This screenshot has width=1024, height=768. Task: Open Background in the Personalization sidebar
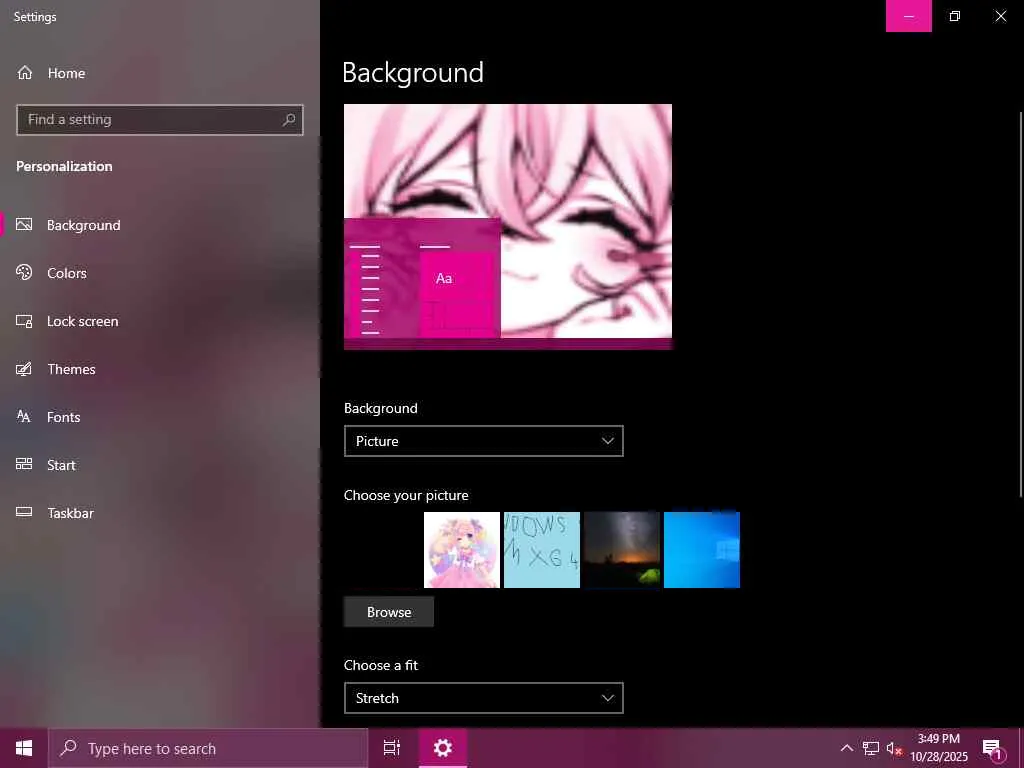[160, 225]
